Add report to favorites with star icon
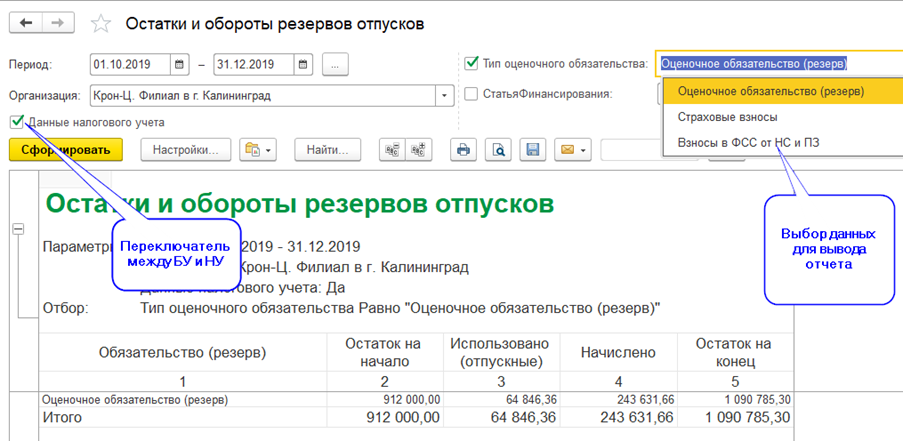The image size is (903, 441). point(100,23)
